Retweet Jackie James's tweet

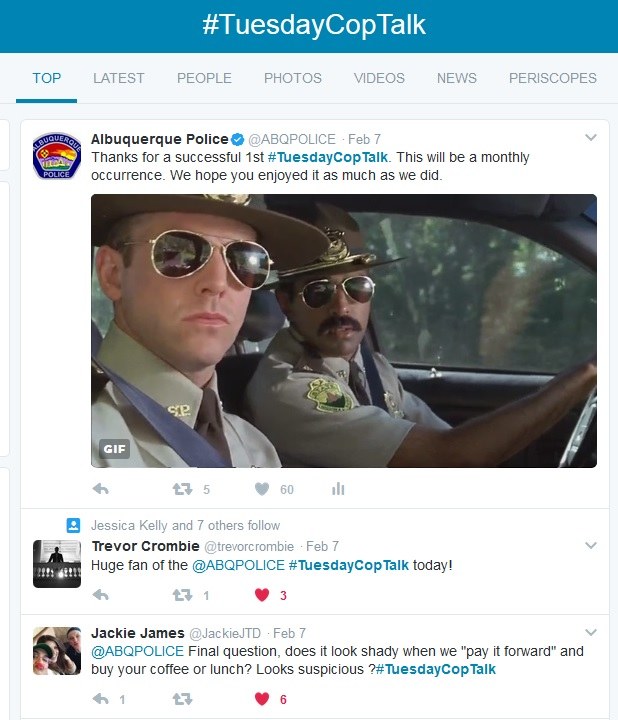[x=182, y=699]
